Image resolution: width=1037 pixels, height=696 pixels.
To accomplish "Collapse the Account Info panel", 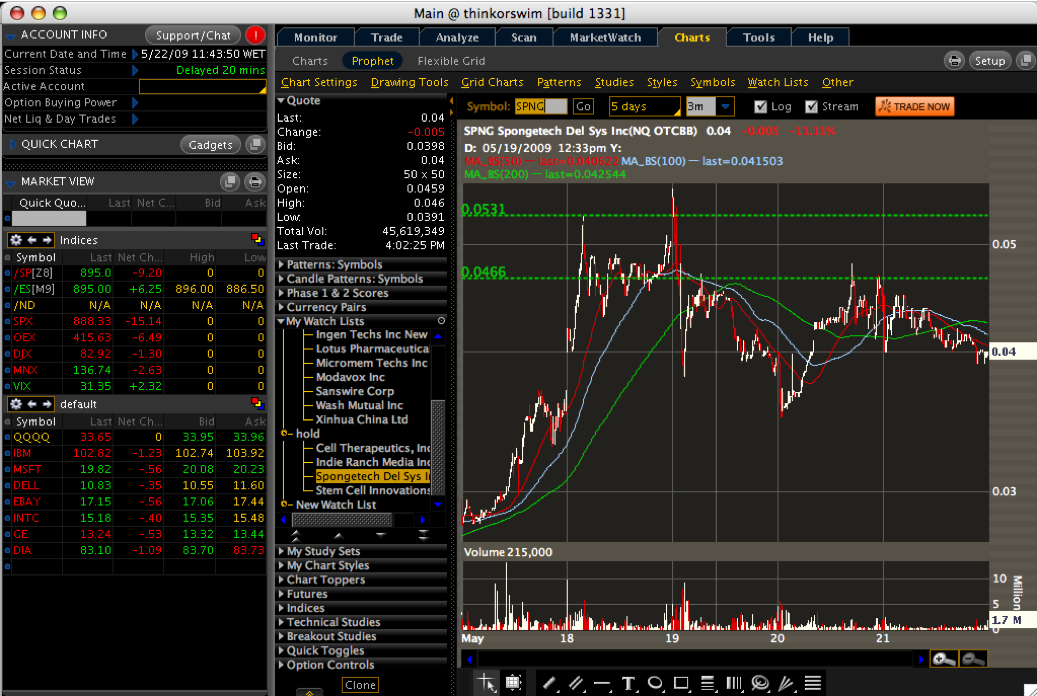I will (x=10, y=36).
